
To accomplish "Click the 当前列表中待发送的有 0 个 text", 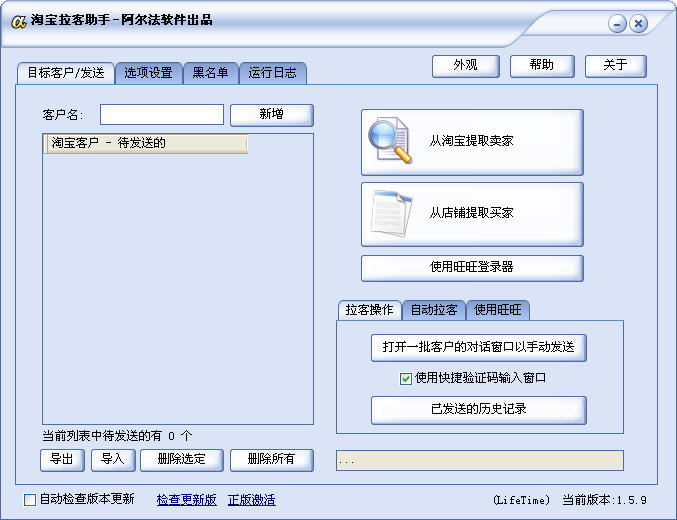I will [117, 436].
